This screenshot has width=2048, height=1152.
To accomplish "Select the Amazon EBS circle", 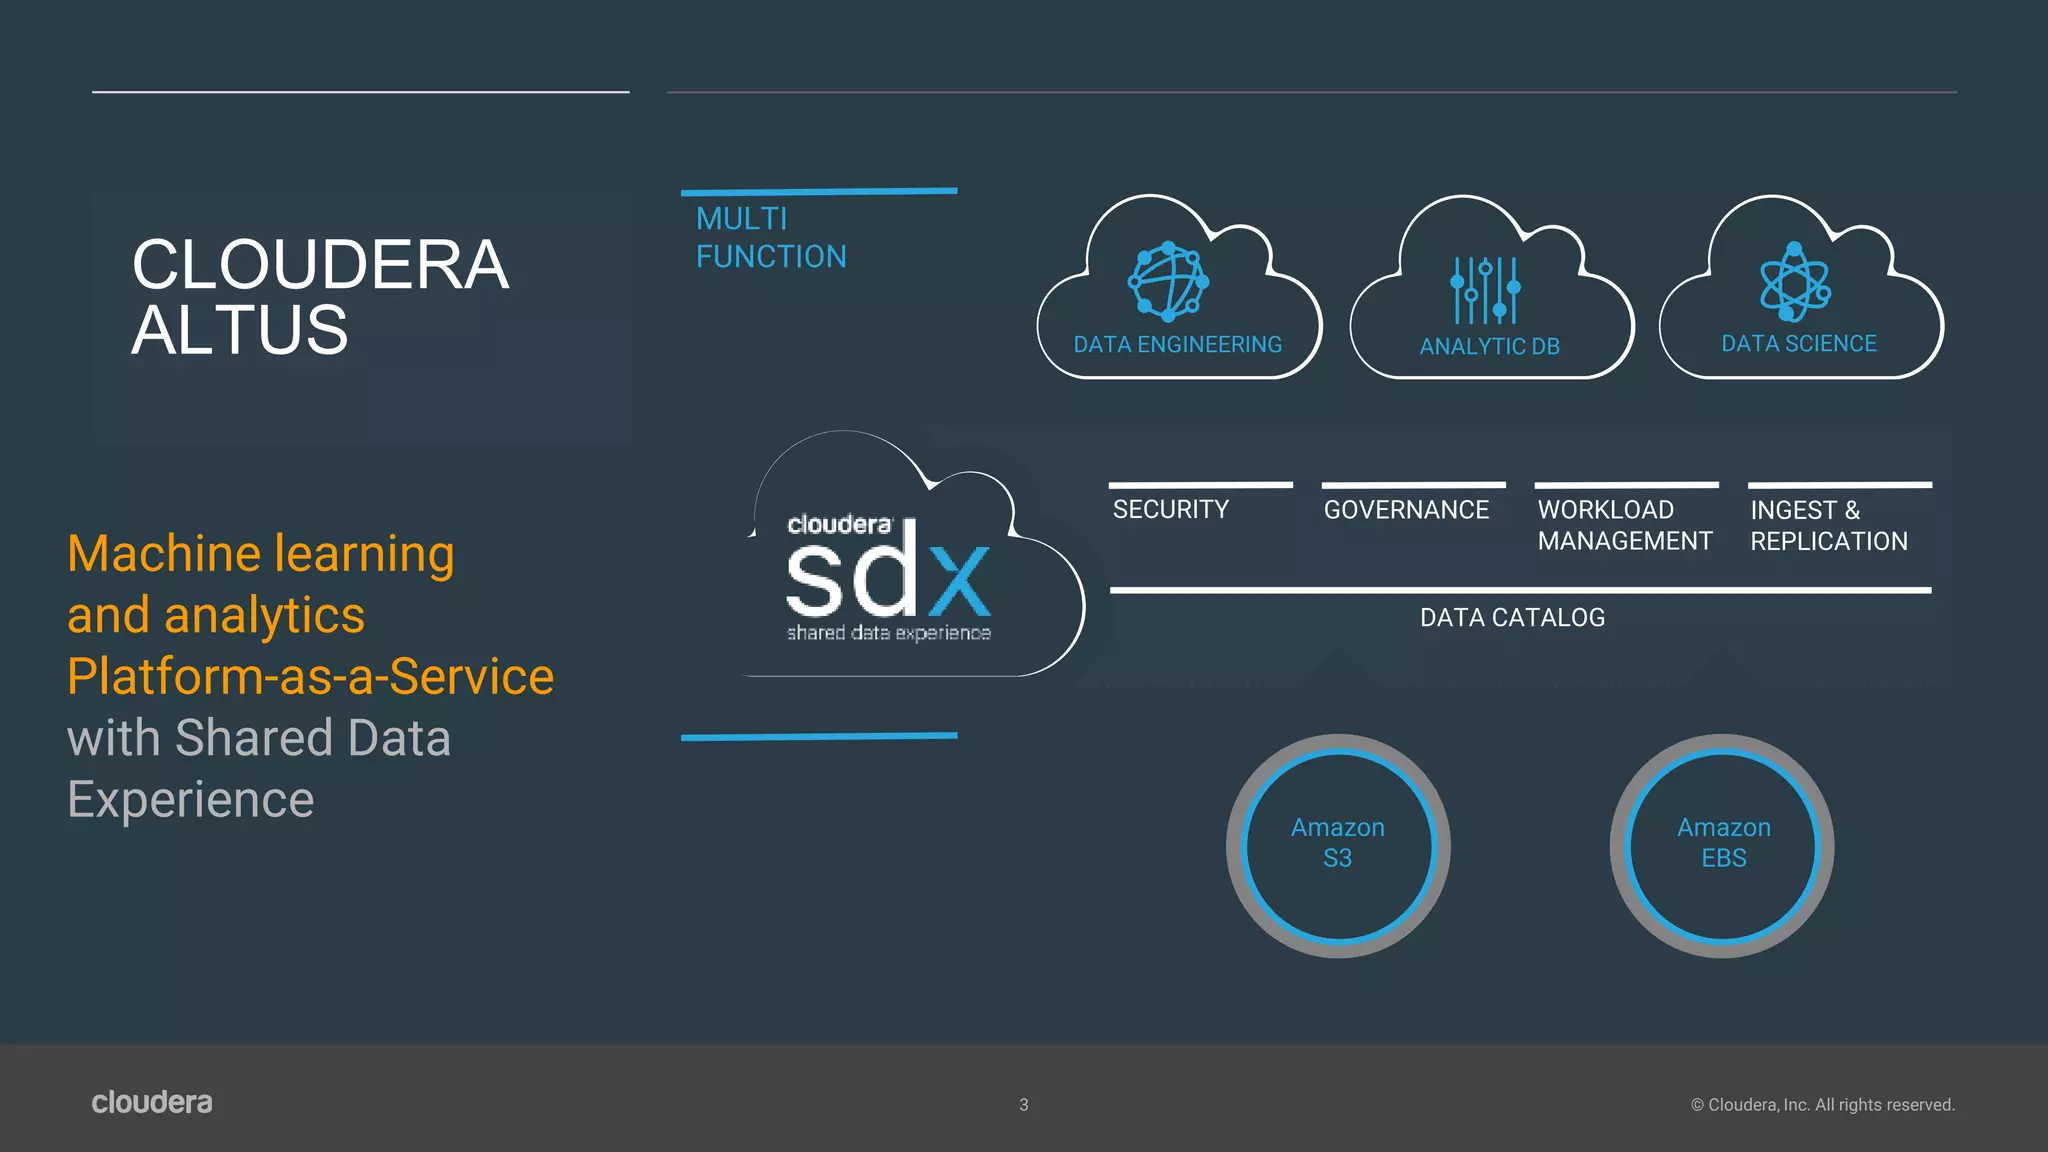I will (x=1722, y=846).
